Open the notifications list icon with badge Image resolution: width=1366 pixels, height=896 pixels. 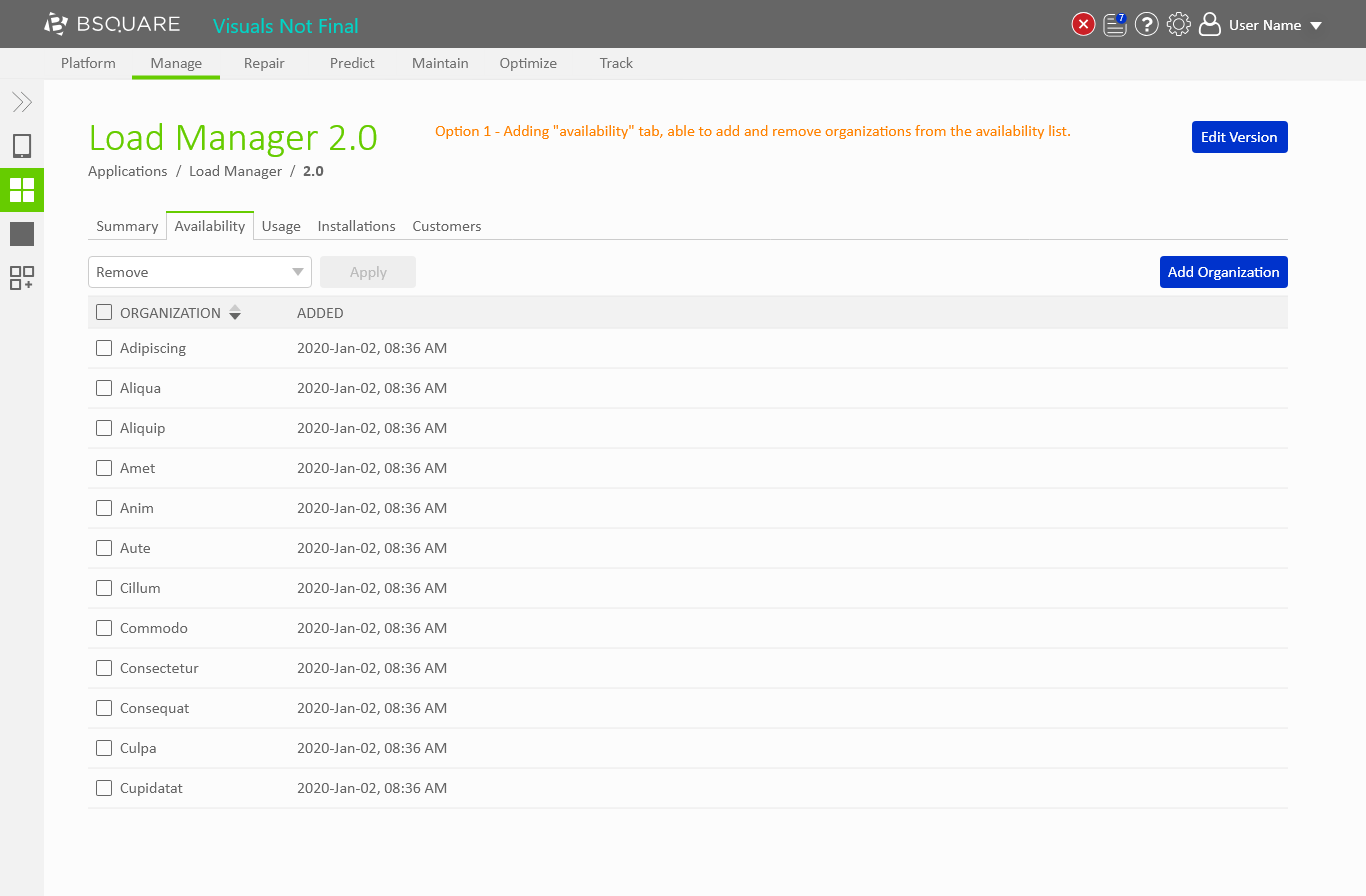(x=1115, y=25)
